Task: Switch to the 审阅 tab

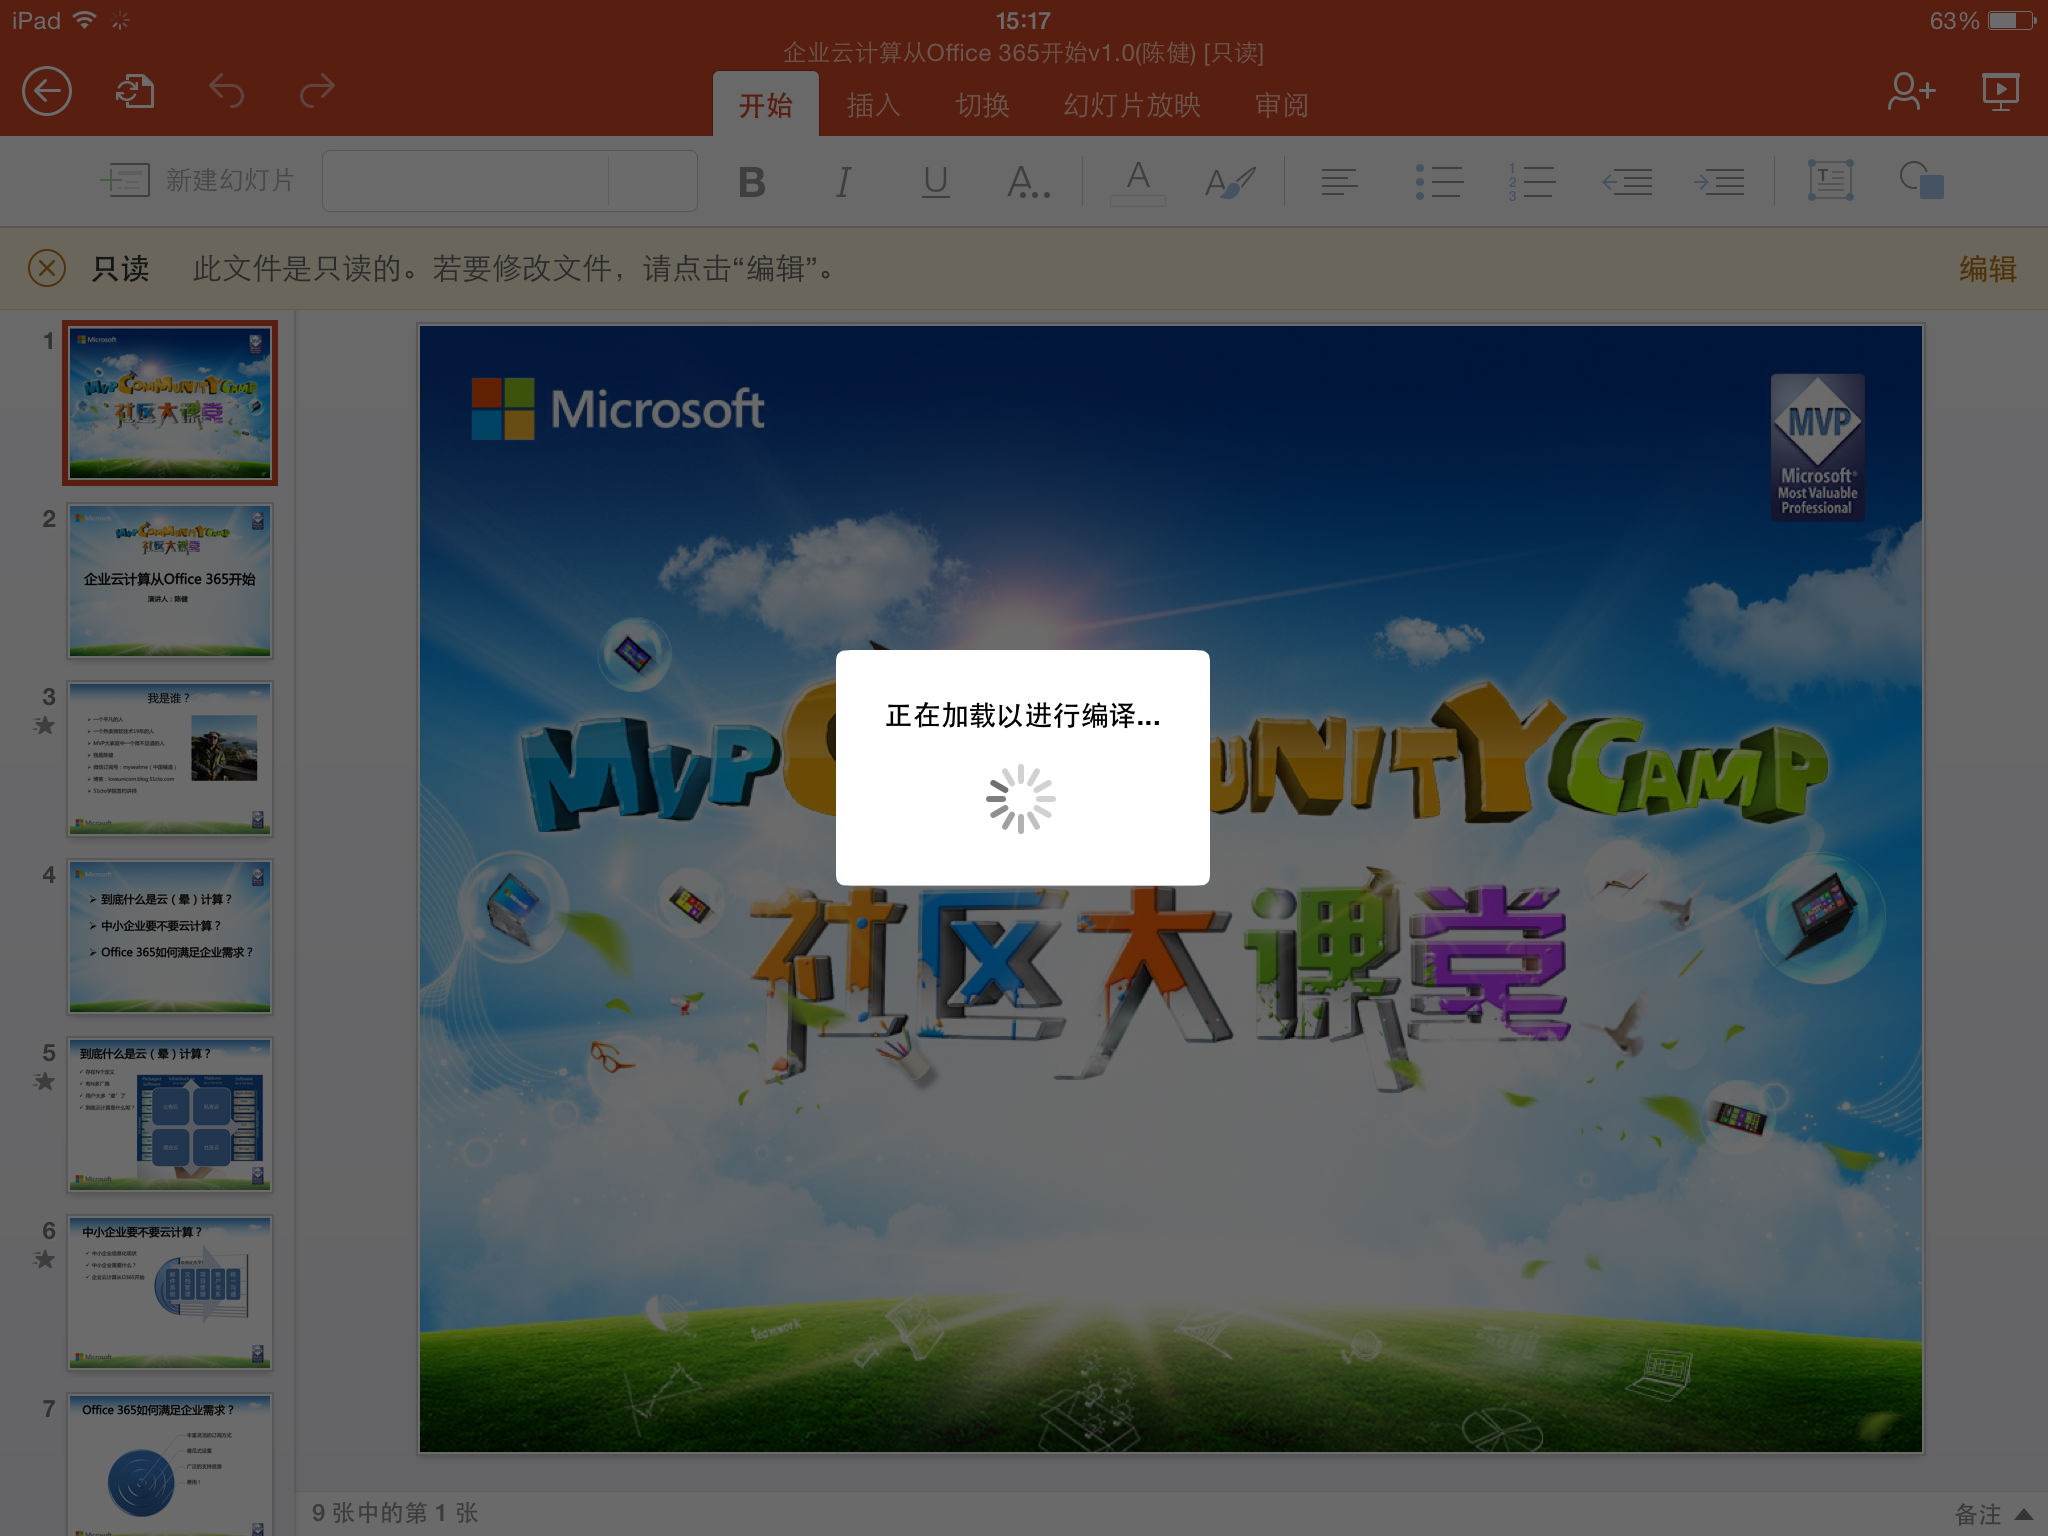Action: click(x=1281, y=105)
